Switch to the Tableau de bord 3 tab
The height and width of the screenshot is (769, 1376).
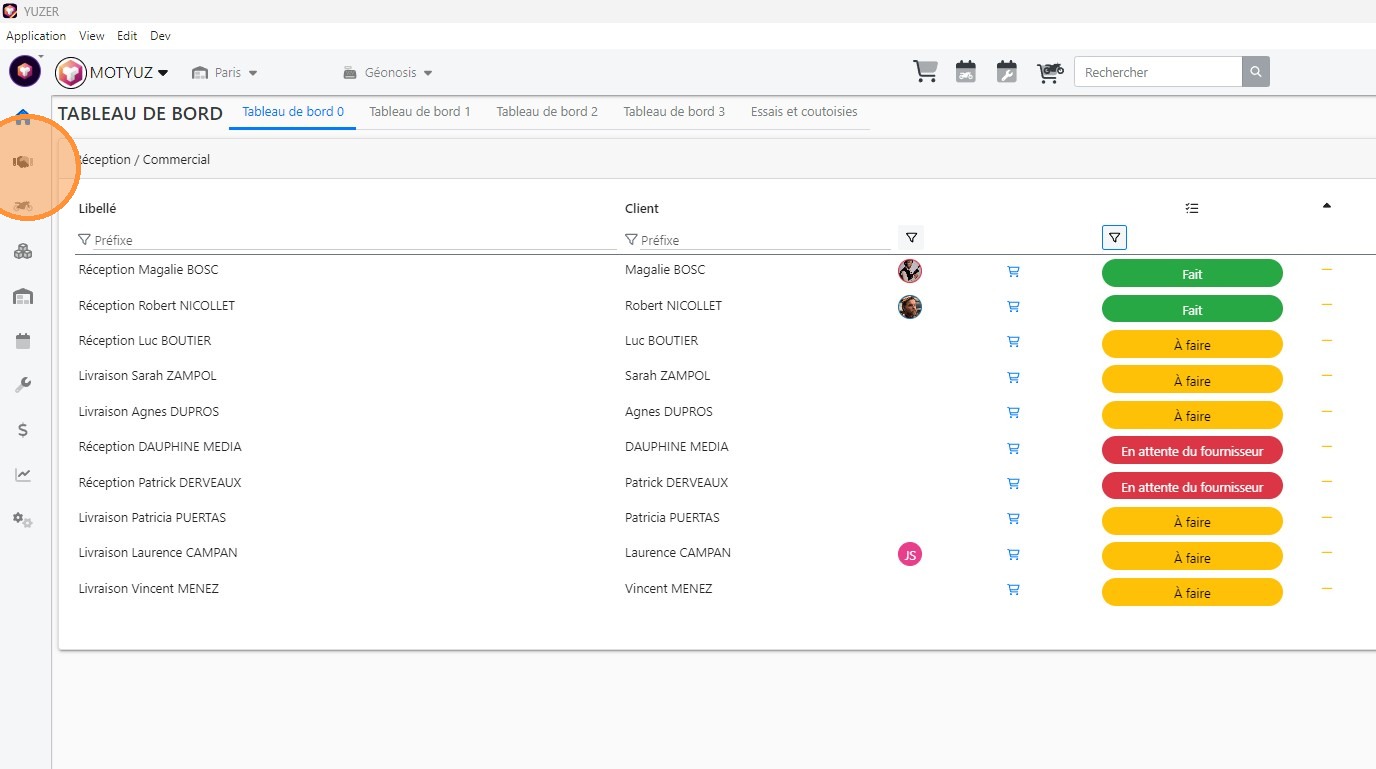tap(674, 112)
